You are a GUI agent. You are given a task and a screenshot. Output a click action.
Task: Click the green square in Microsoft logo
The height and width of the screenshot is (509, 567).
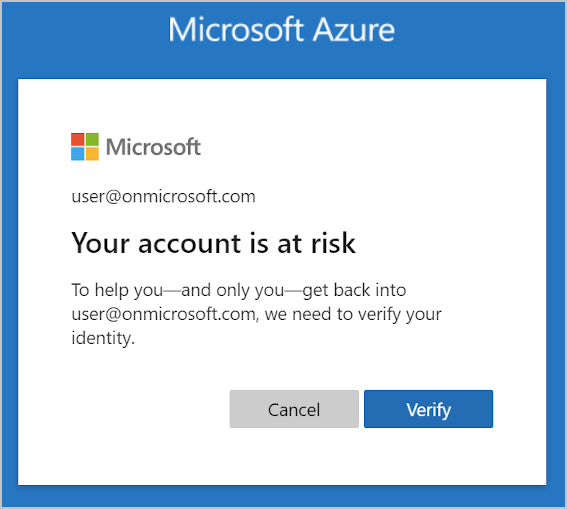92,140
